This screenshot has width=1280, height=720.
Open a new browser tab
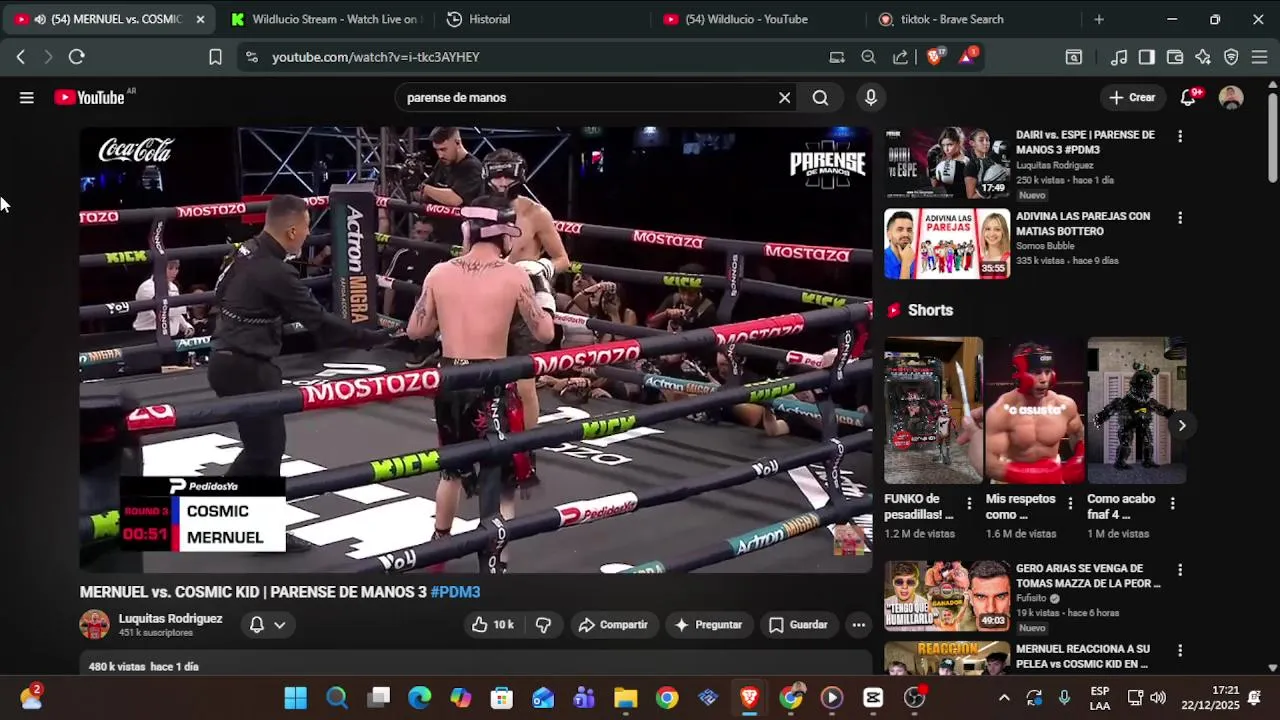pyautogui.click(x=1099, y=19)
